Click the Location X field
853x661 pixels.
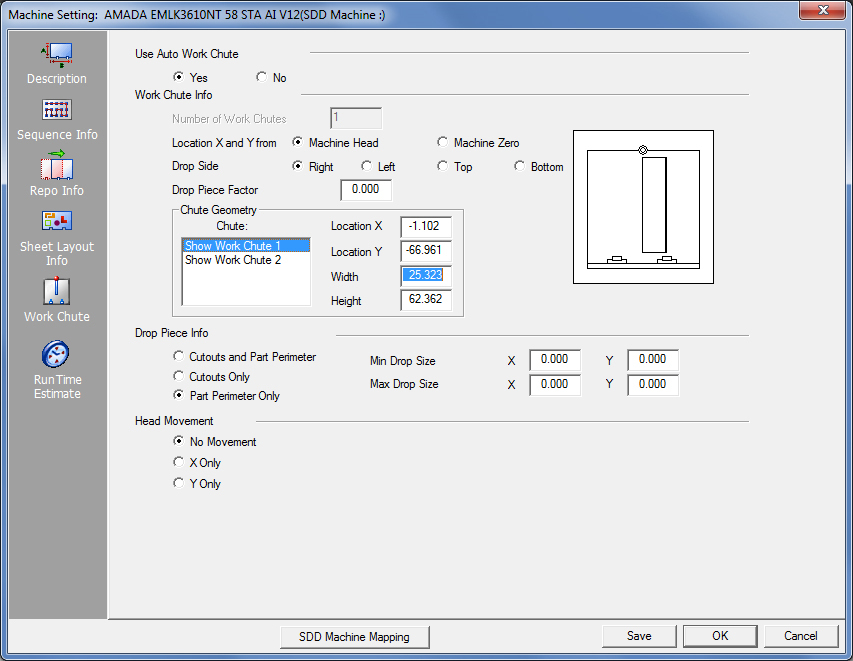click(426, 227)
